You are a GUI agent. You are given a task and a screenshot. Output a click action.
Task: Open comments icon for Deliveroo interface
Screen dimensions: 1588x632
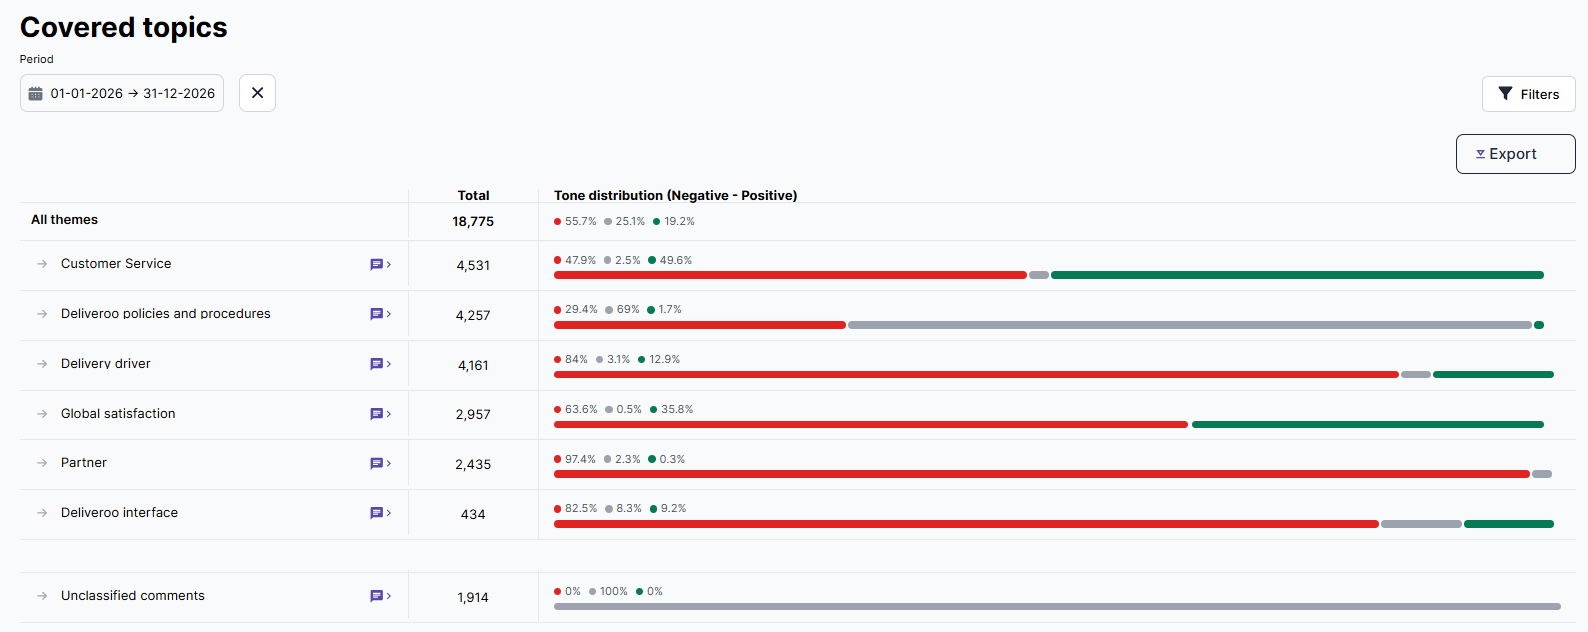379,513
